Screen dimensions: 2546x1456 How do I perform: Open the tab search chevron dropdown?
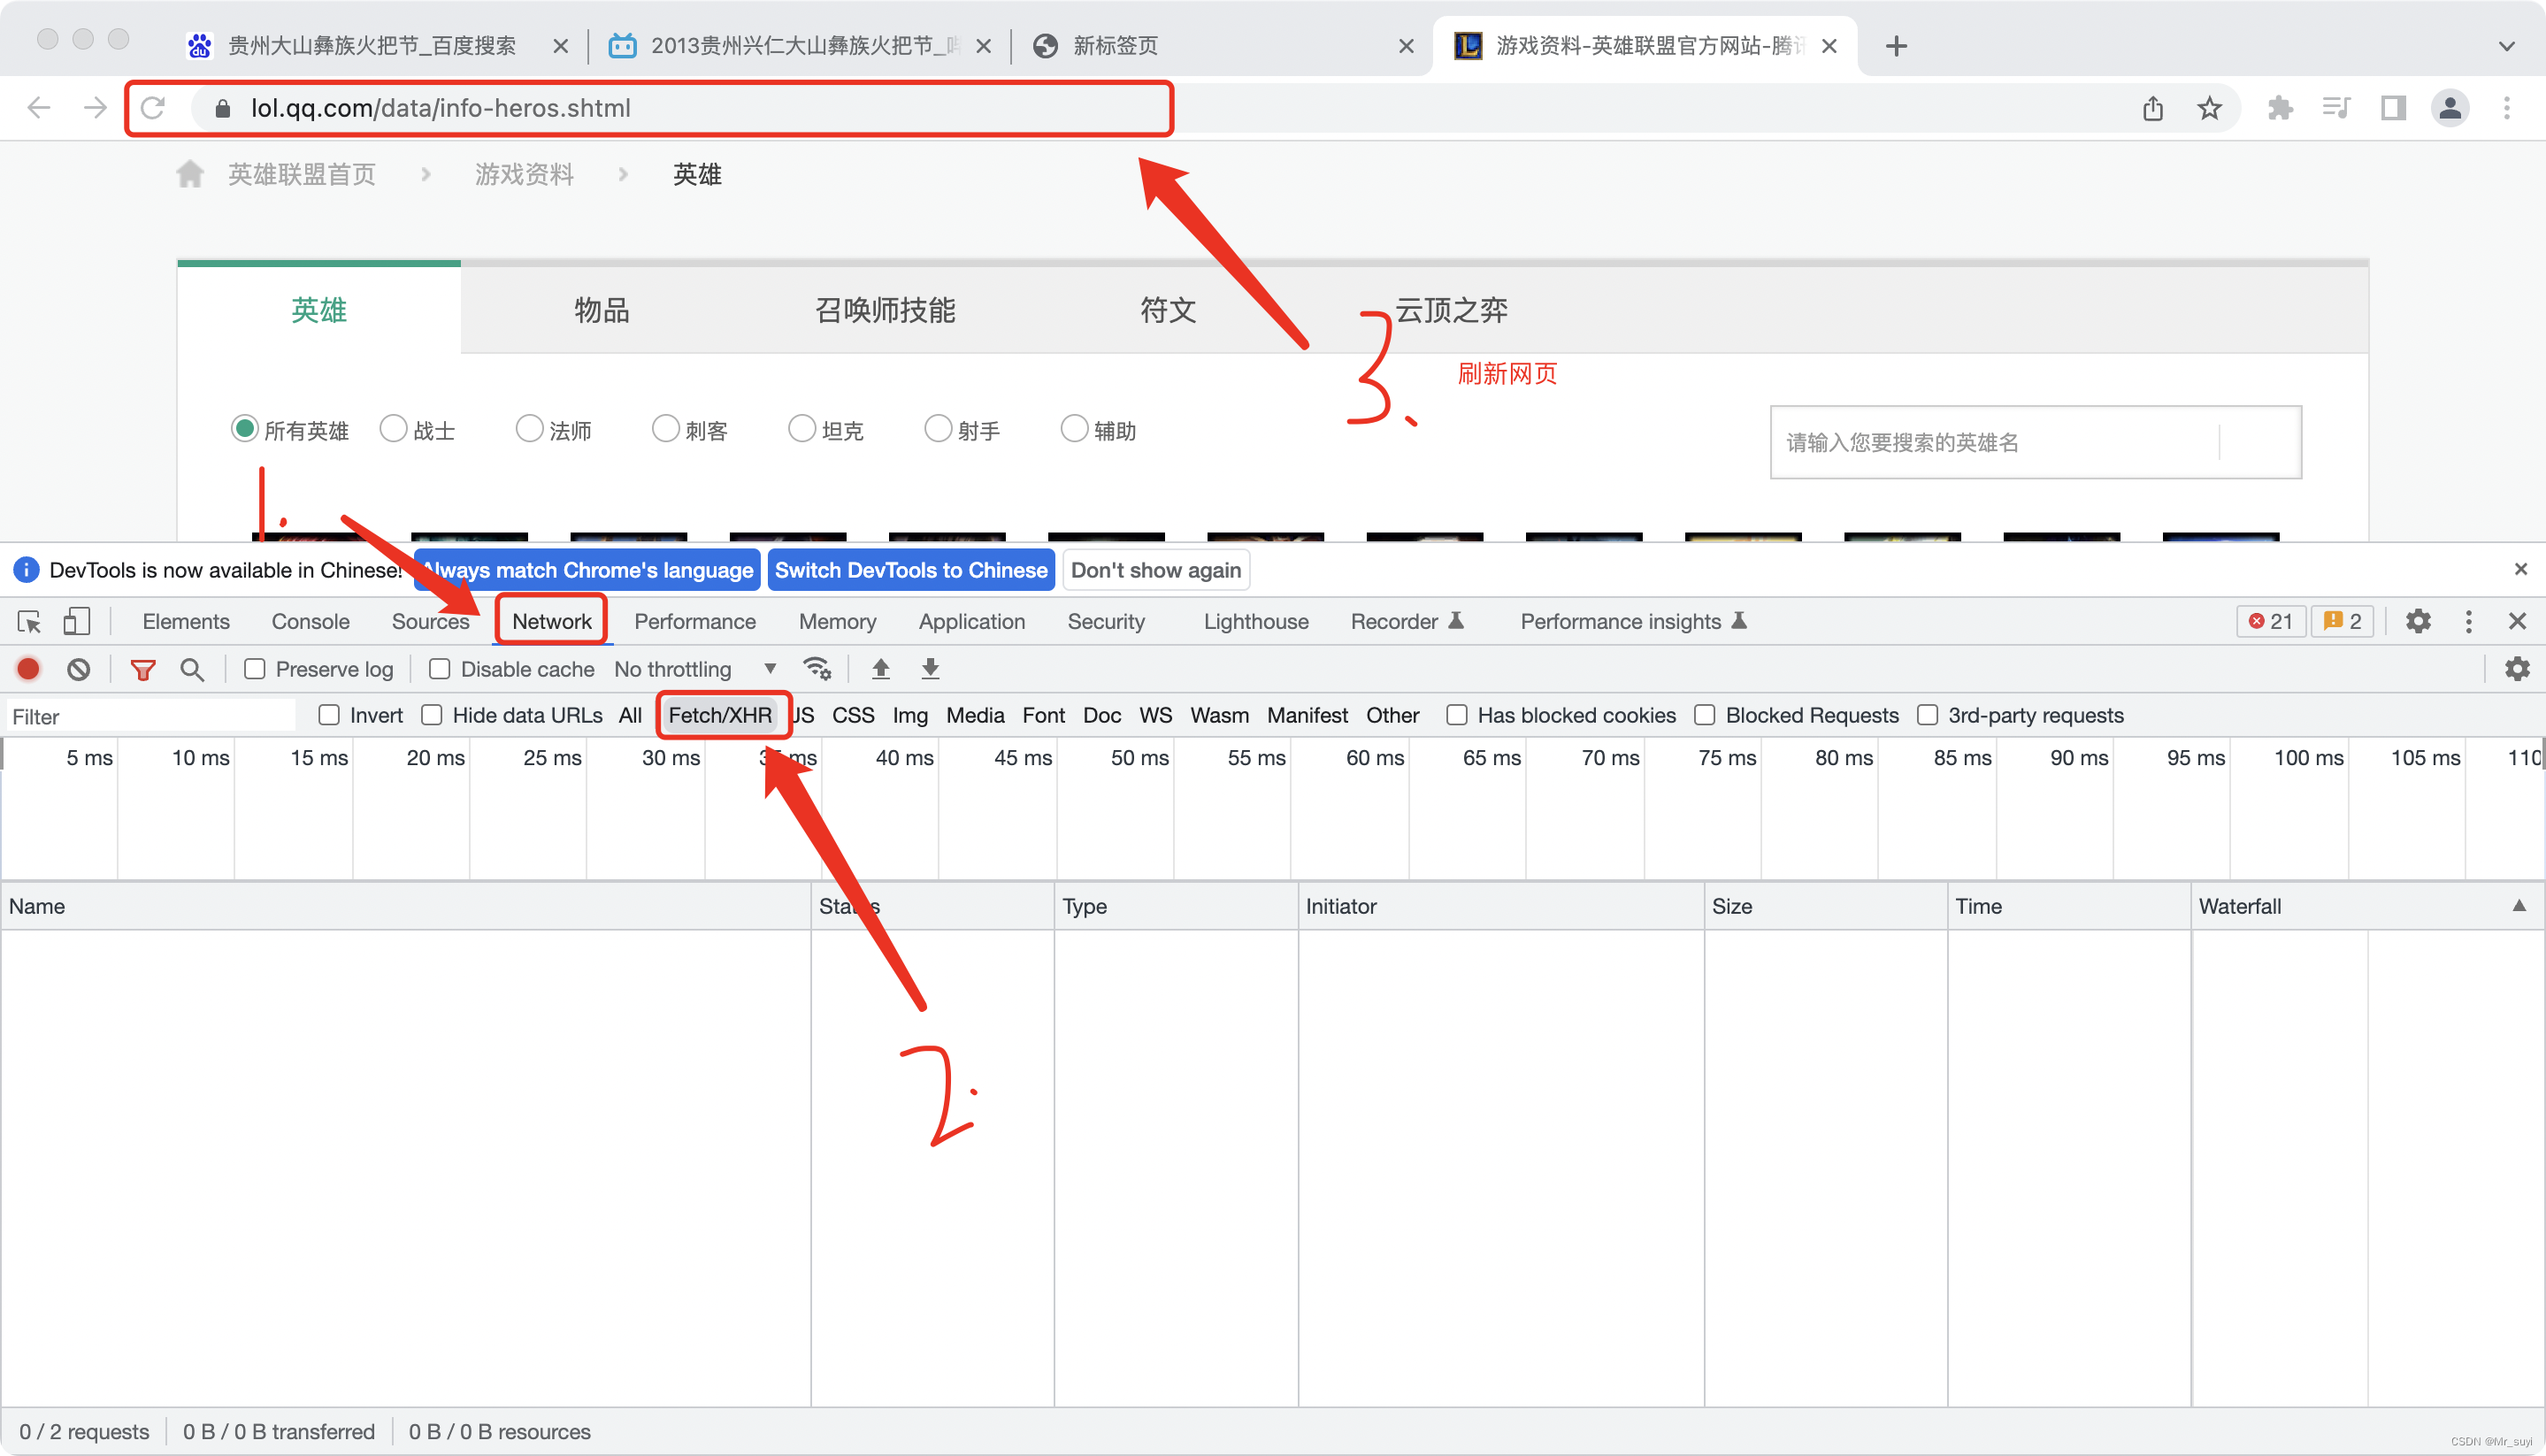[x=2506, y=46]
